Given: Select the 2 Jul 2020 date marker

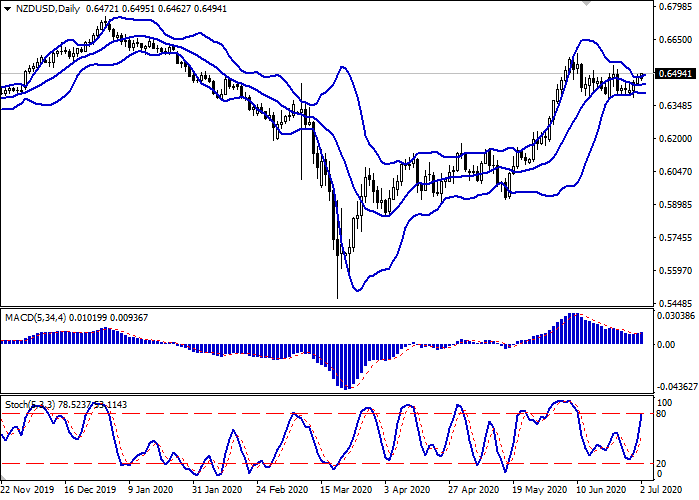Looking at the screenshot, I should point(669,490).
